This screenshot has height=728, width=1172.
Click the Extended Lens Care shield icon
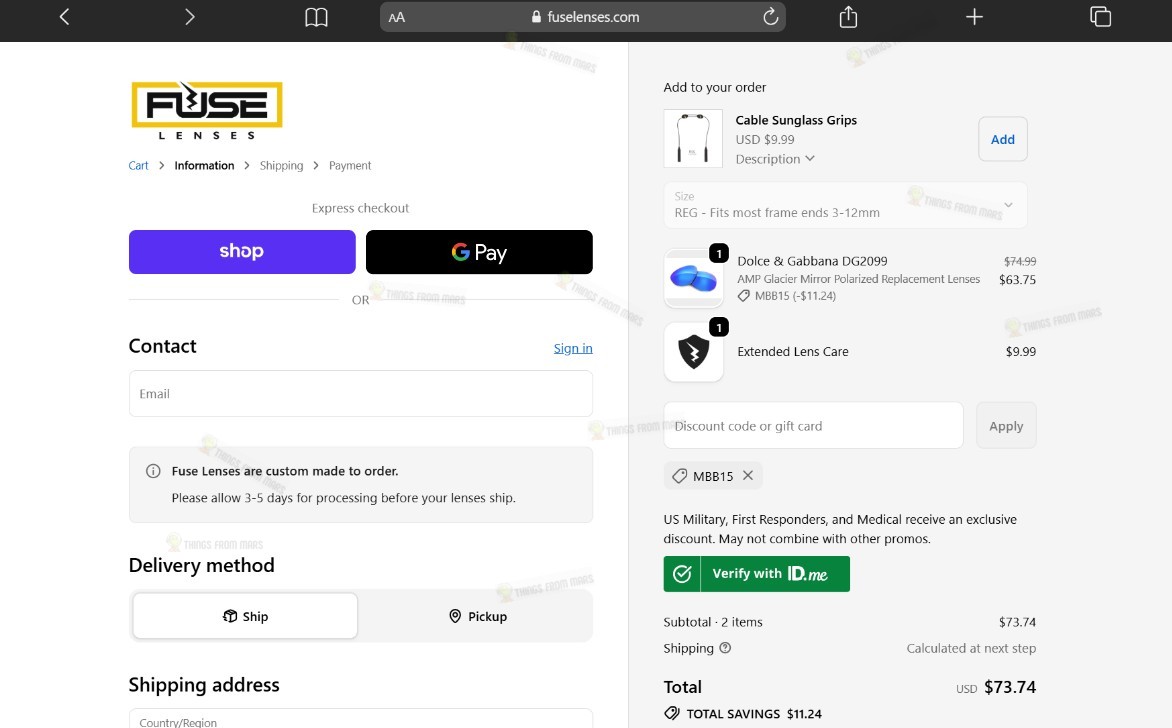pyautogui.click(x=693, y=352)
